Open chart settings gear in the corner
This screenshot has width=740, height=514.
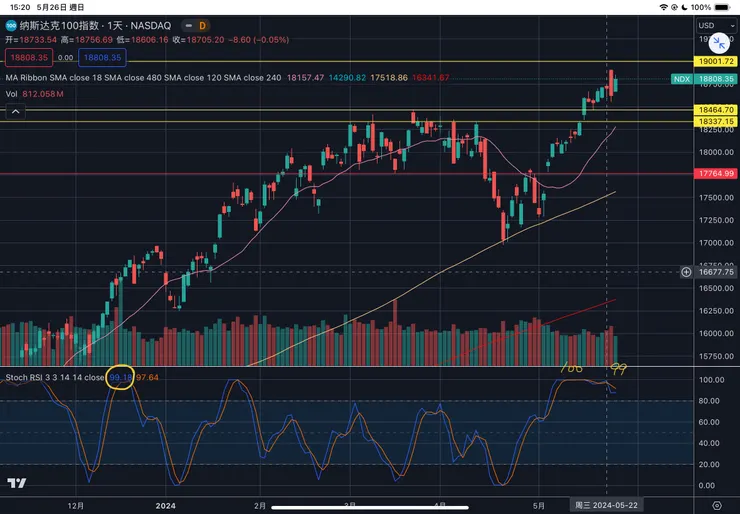coord(716,505)
